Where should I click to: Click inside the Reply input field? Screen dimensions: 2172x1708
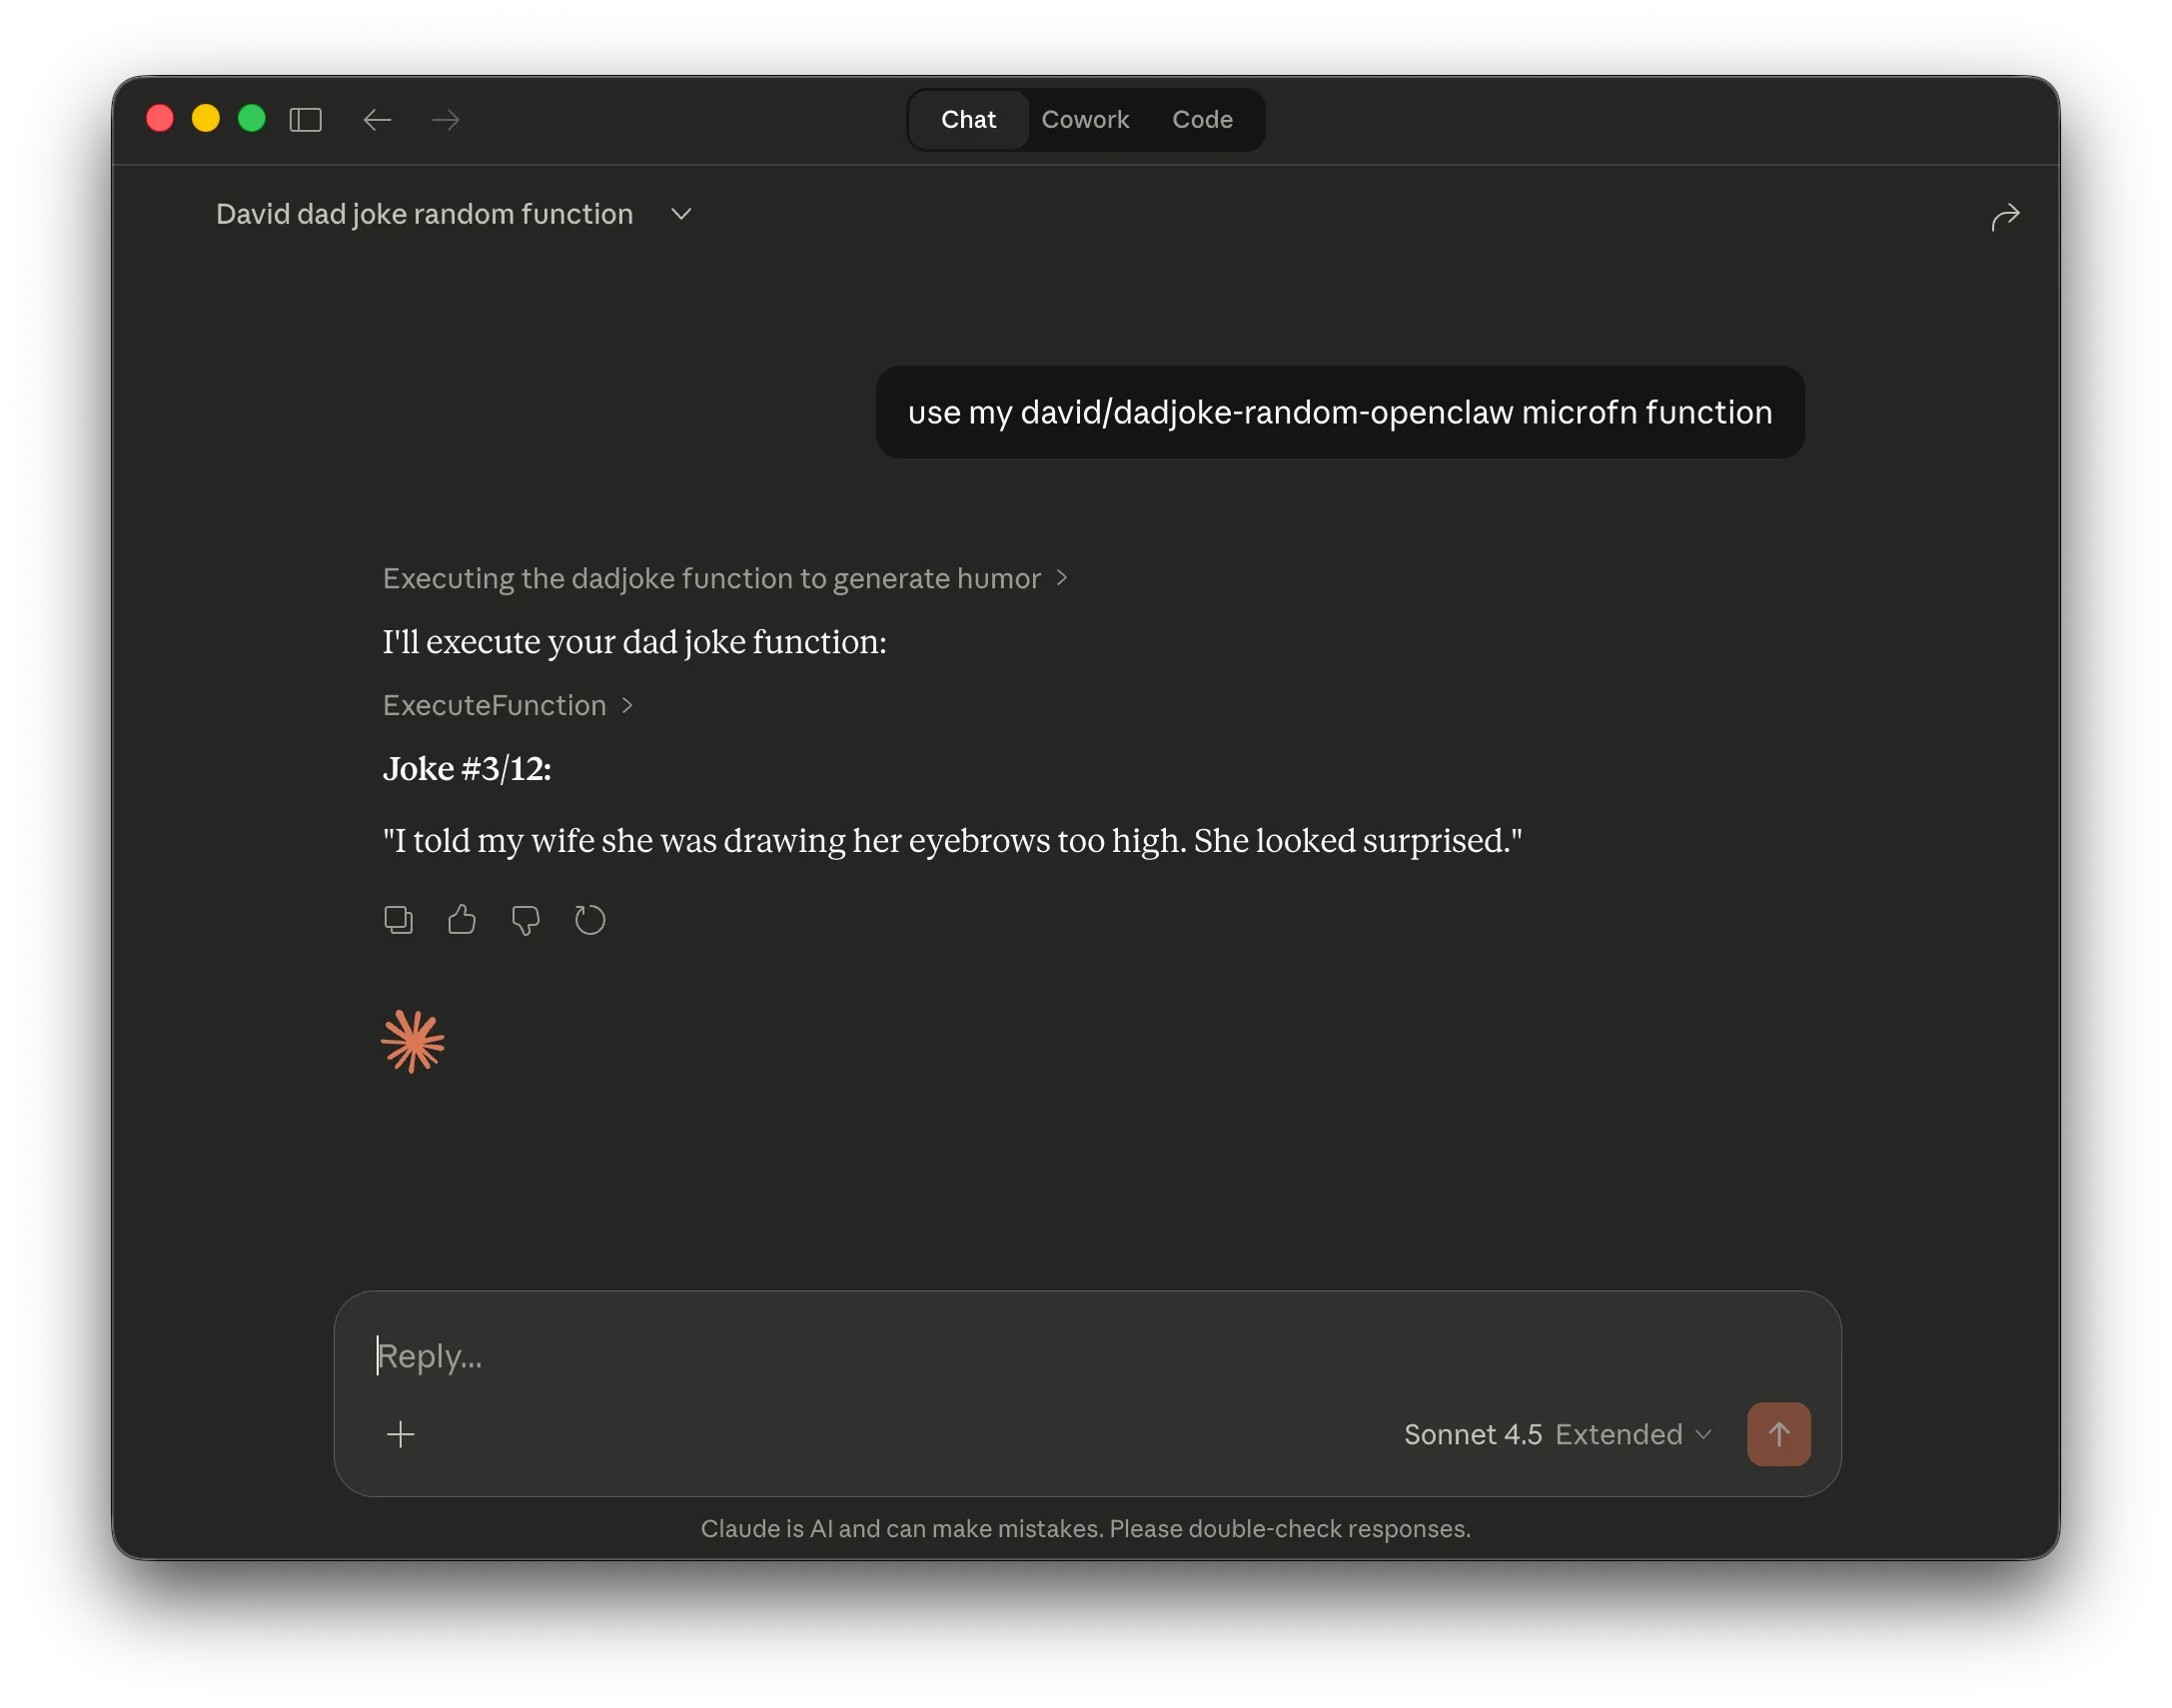click(700, 1356)
